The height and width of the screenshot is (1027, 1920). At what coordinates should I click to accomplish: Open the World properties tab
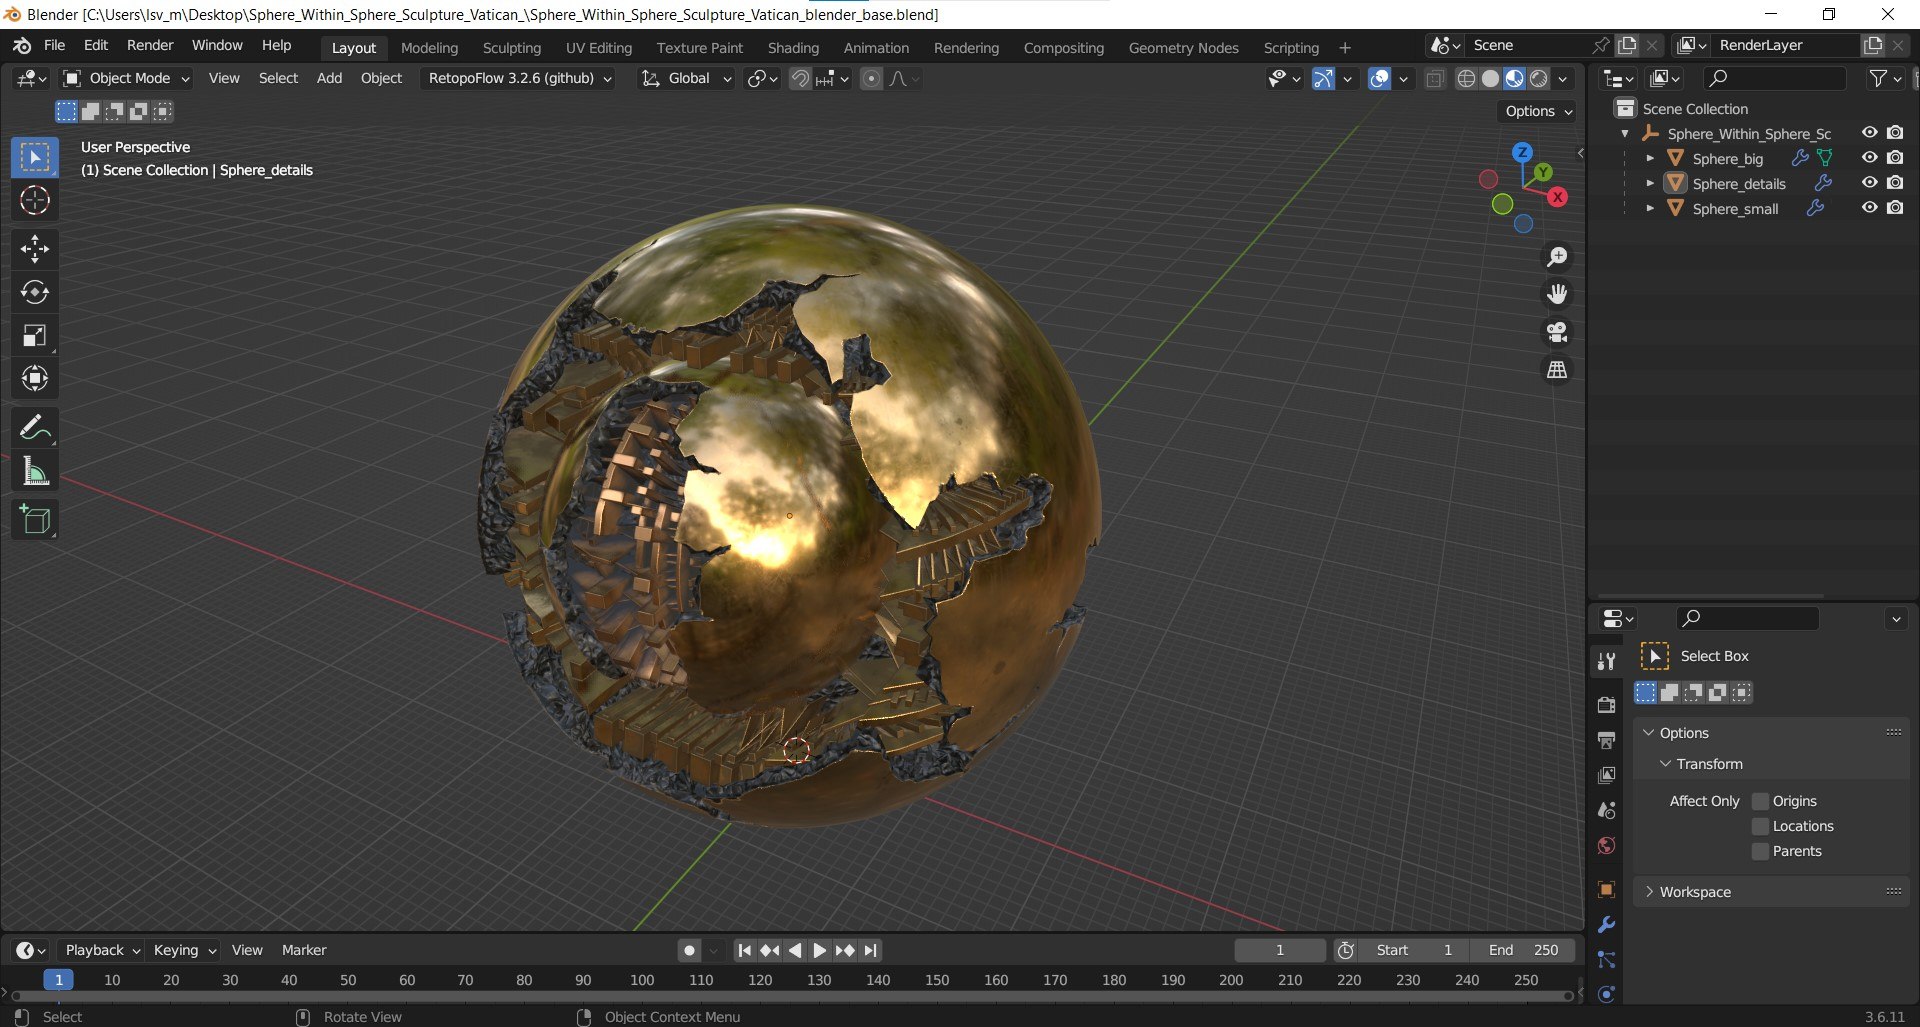pyautogui.click(x=1606, y=846)
